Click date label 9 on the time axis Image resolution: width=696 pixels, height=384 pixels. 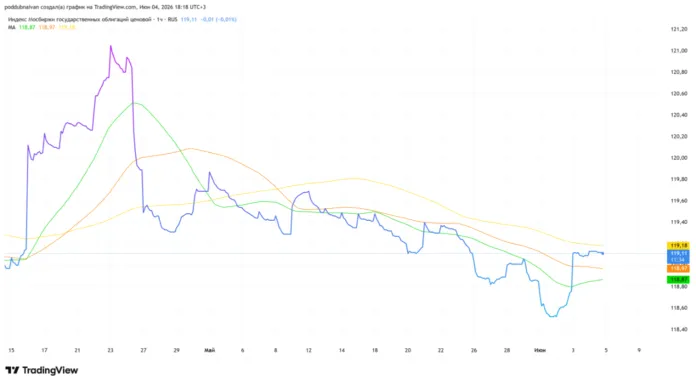[639, 350]
